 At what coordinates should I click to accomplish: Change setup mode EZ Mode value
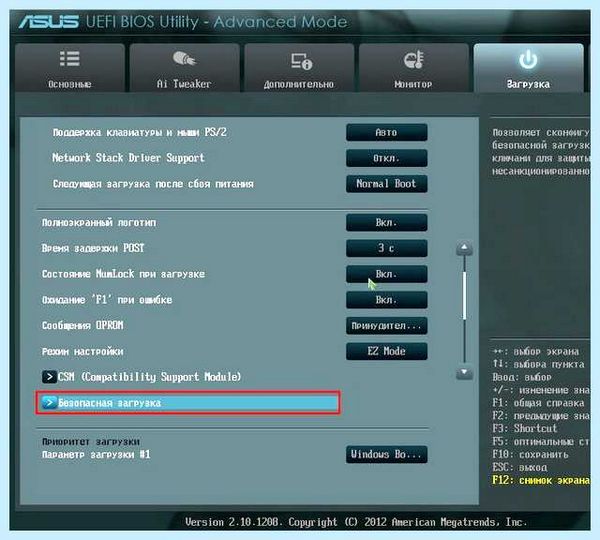[386, 351]
